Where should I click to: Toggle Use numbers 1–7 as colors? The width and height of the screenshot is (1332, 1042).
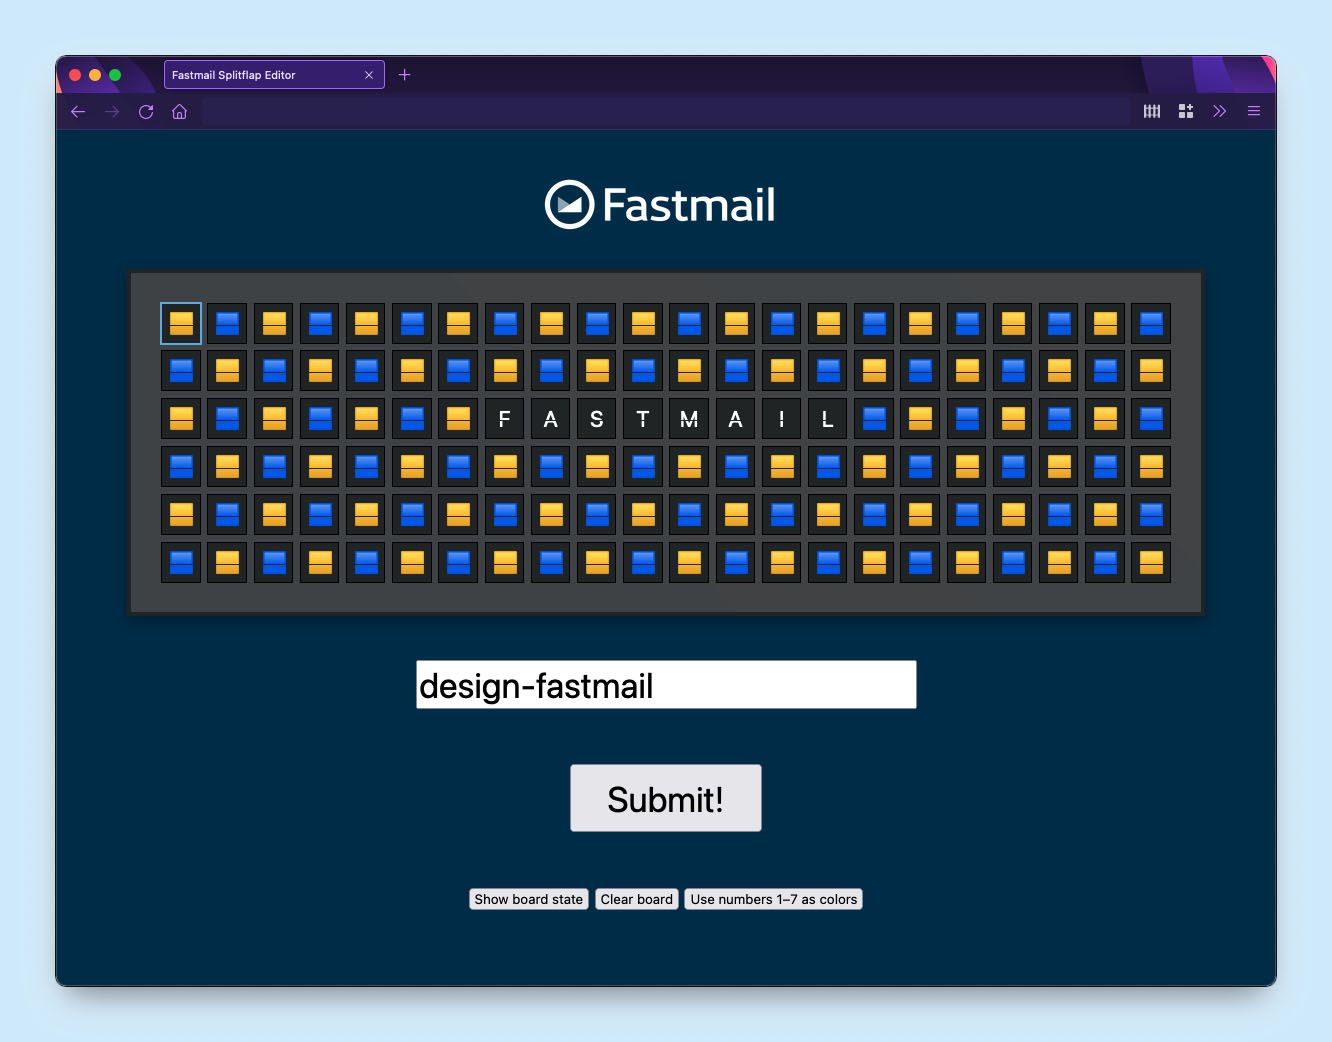click(773, 899)
